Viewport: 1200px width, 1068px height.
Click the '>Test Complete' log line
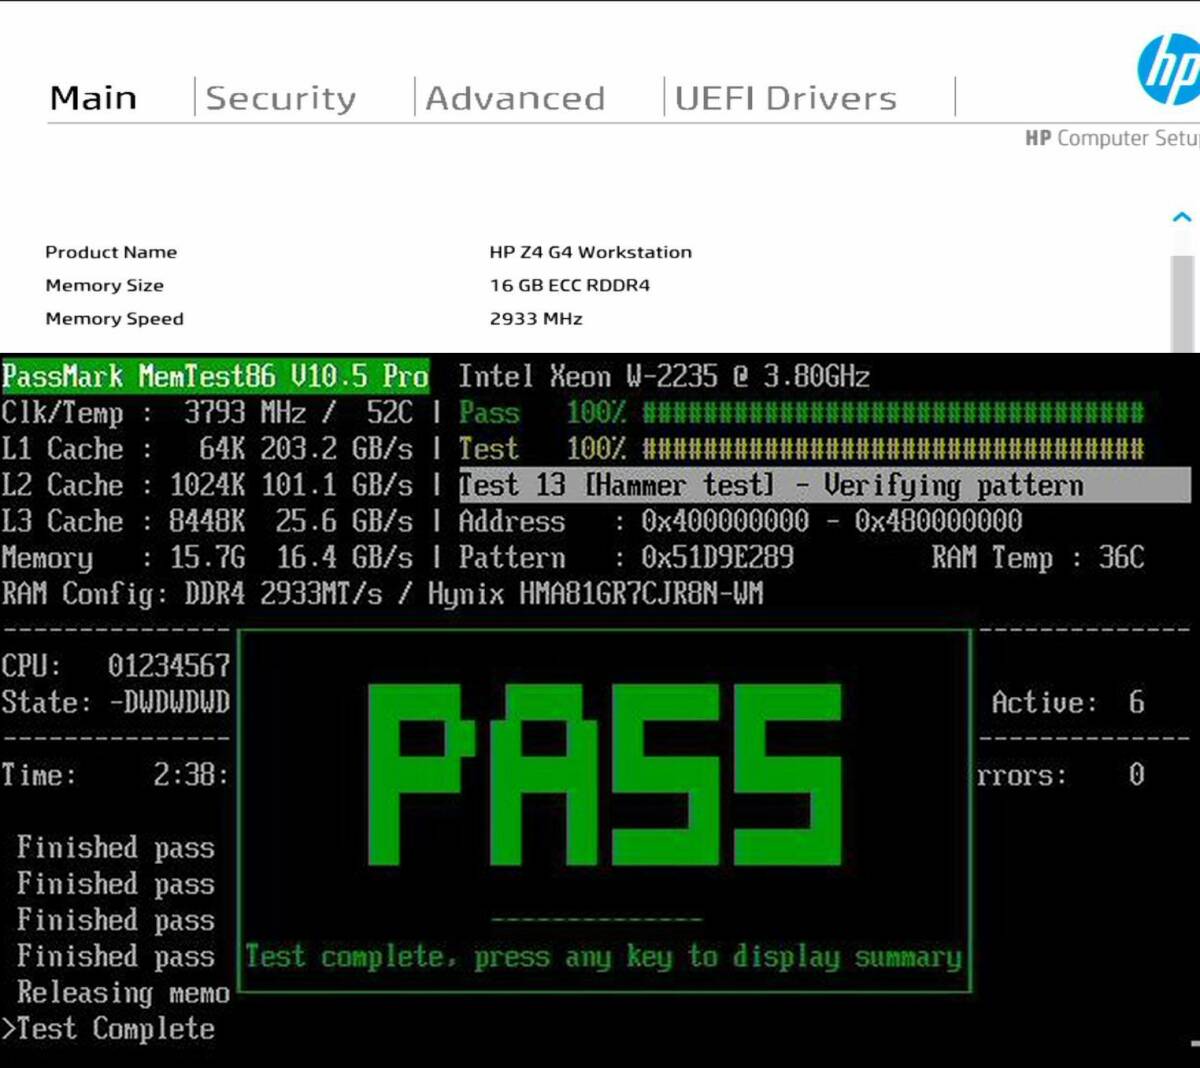(x=108, y=1029)
